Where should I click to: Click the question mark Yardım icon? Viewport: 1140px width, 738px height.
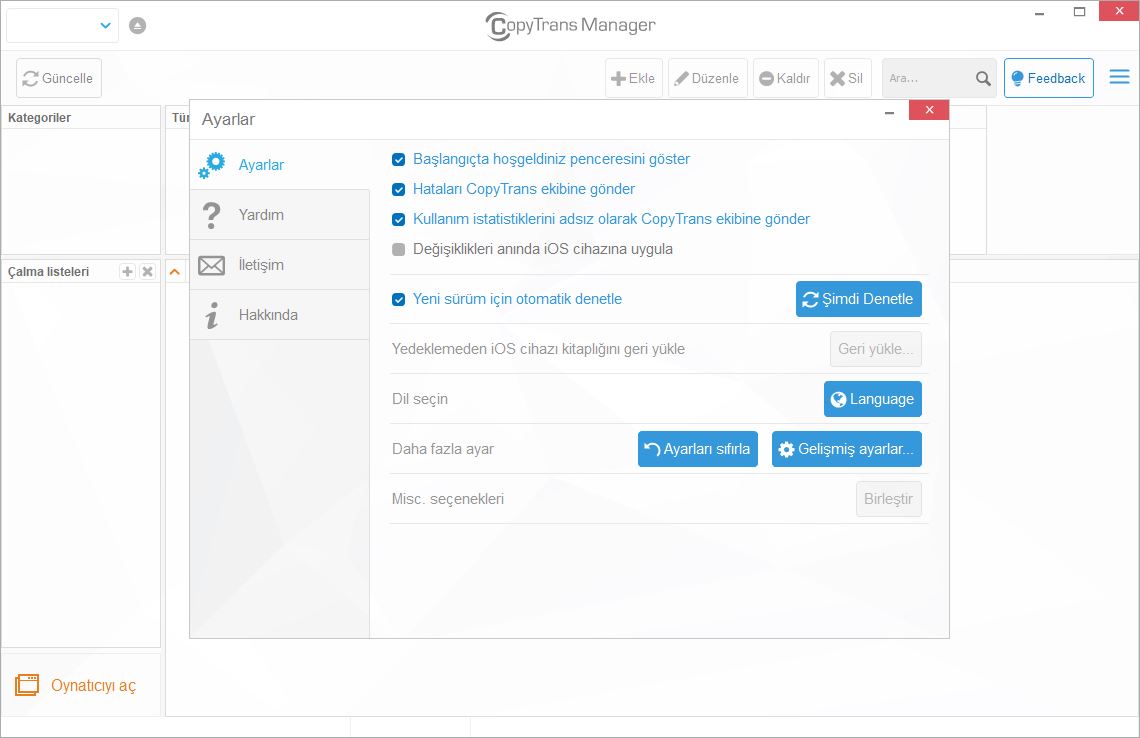pyautogui.click(x=212, y=215)
